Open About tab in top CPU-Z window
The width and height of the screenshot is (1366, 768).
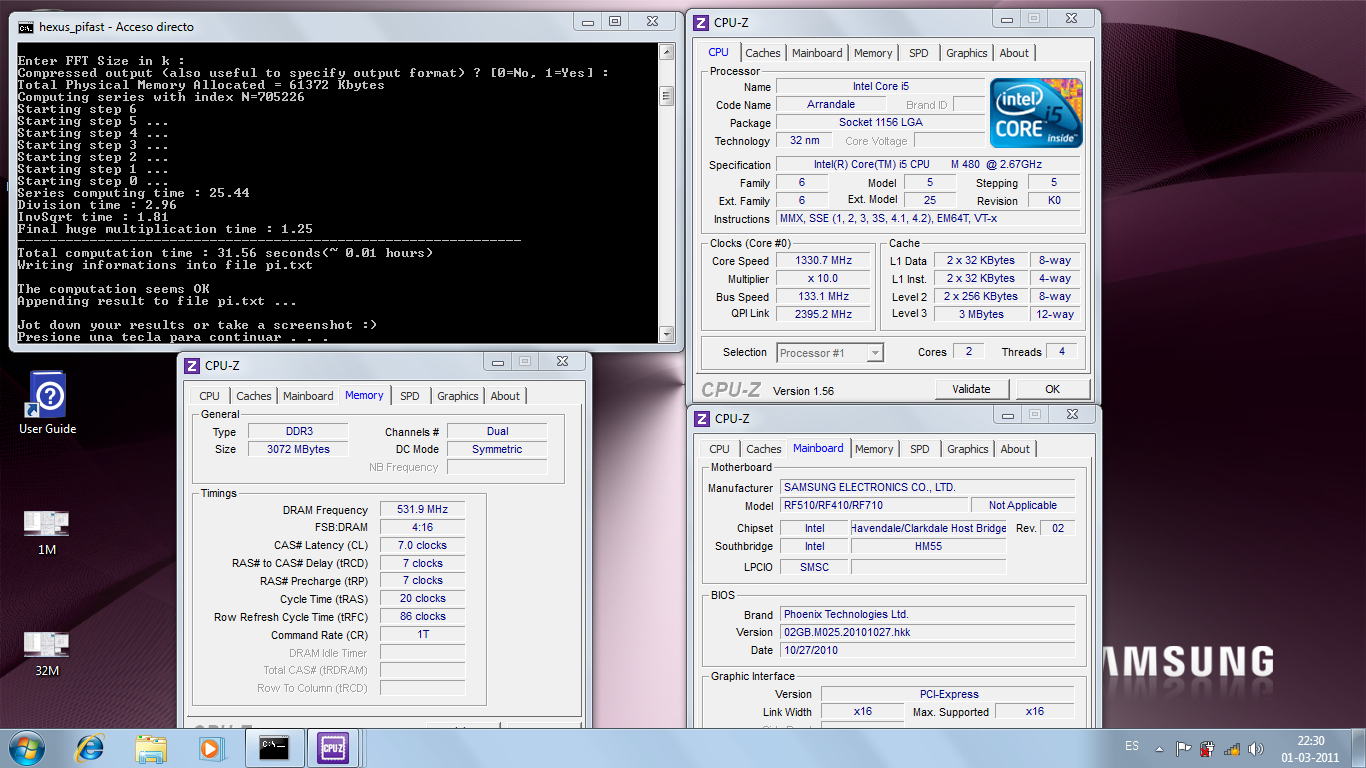(1014, 53)
